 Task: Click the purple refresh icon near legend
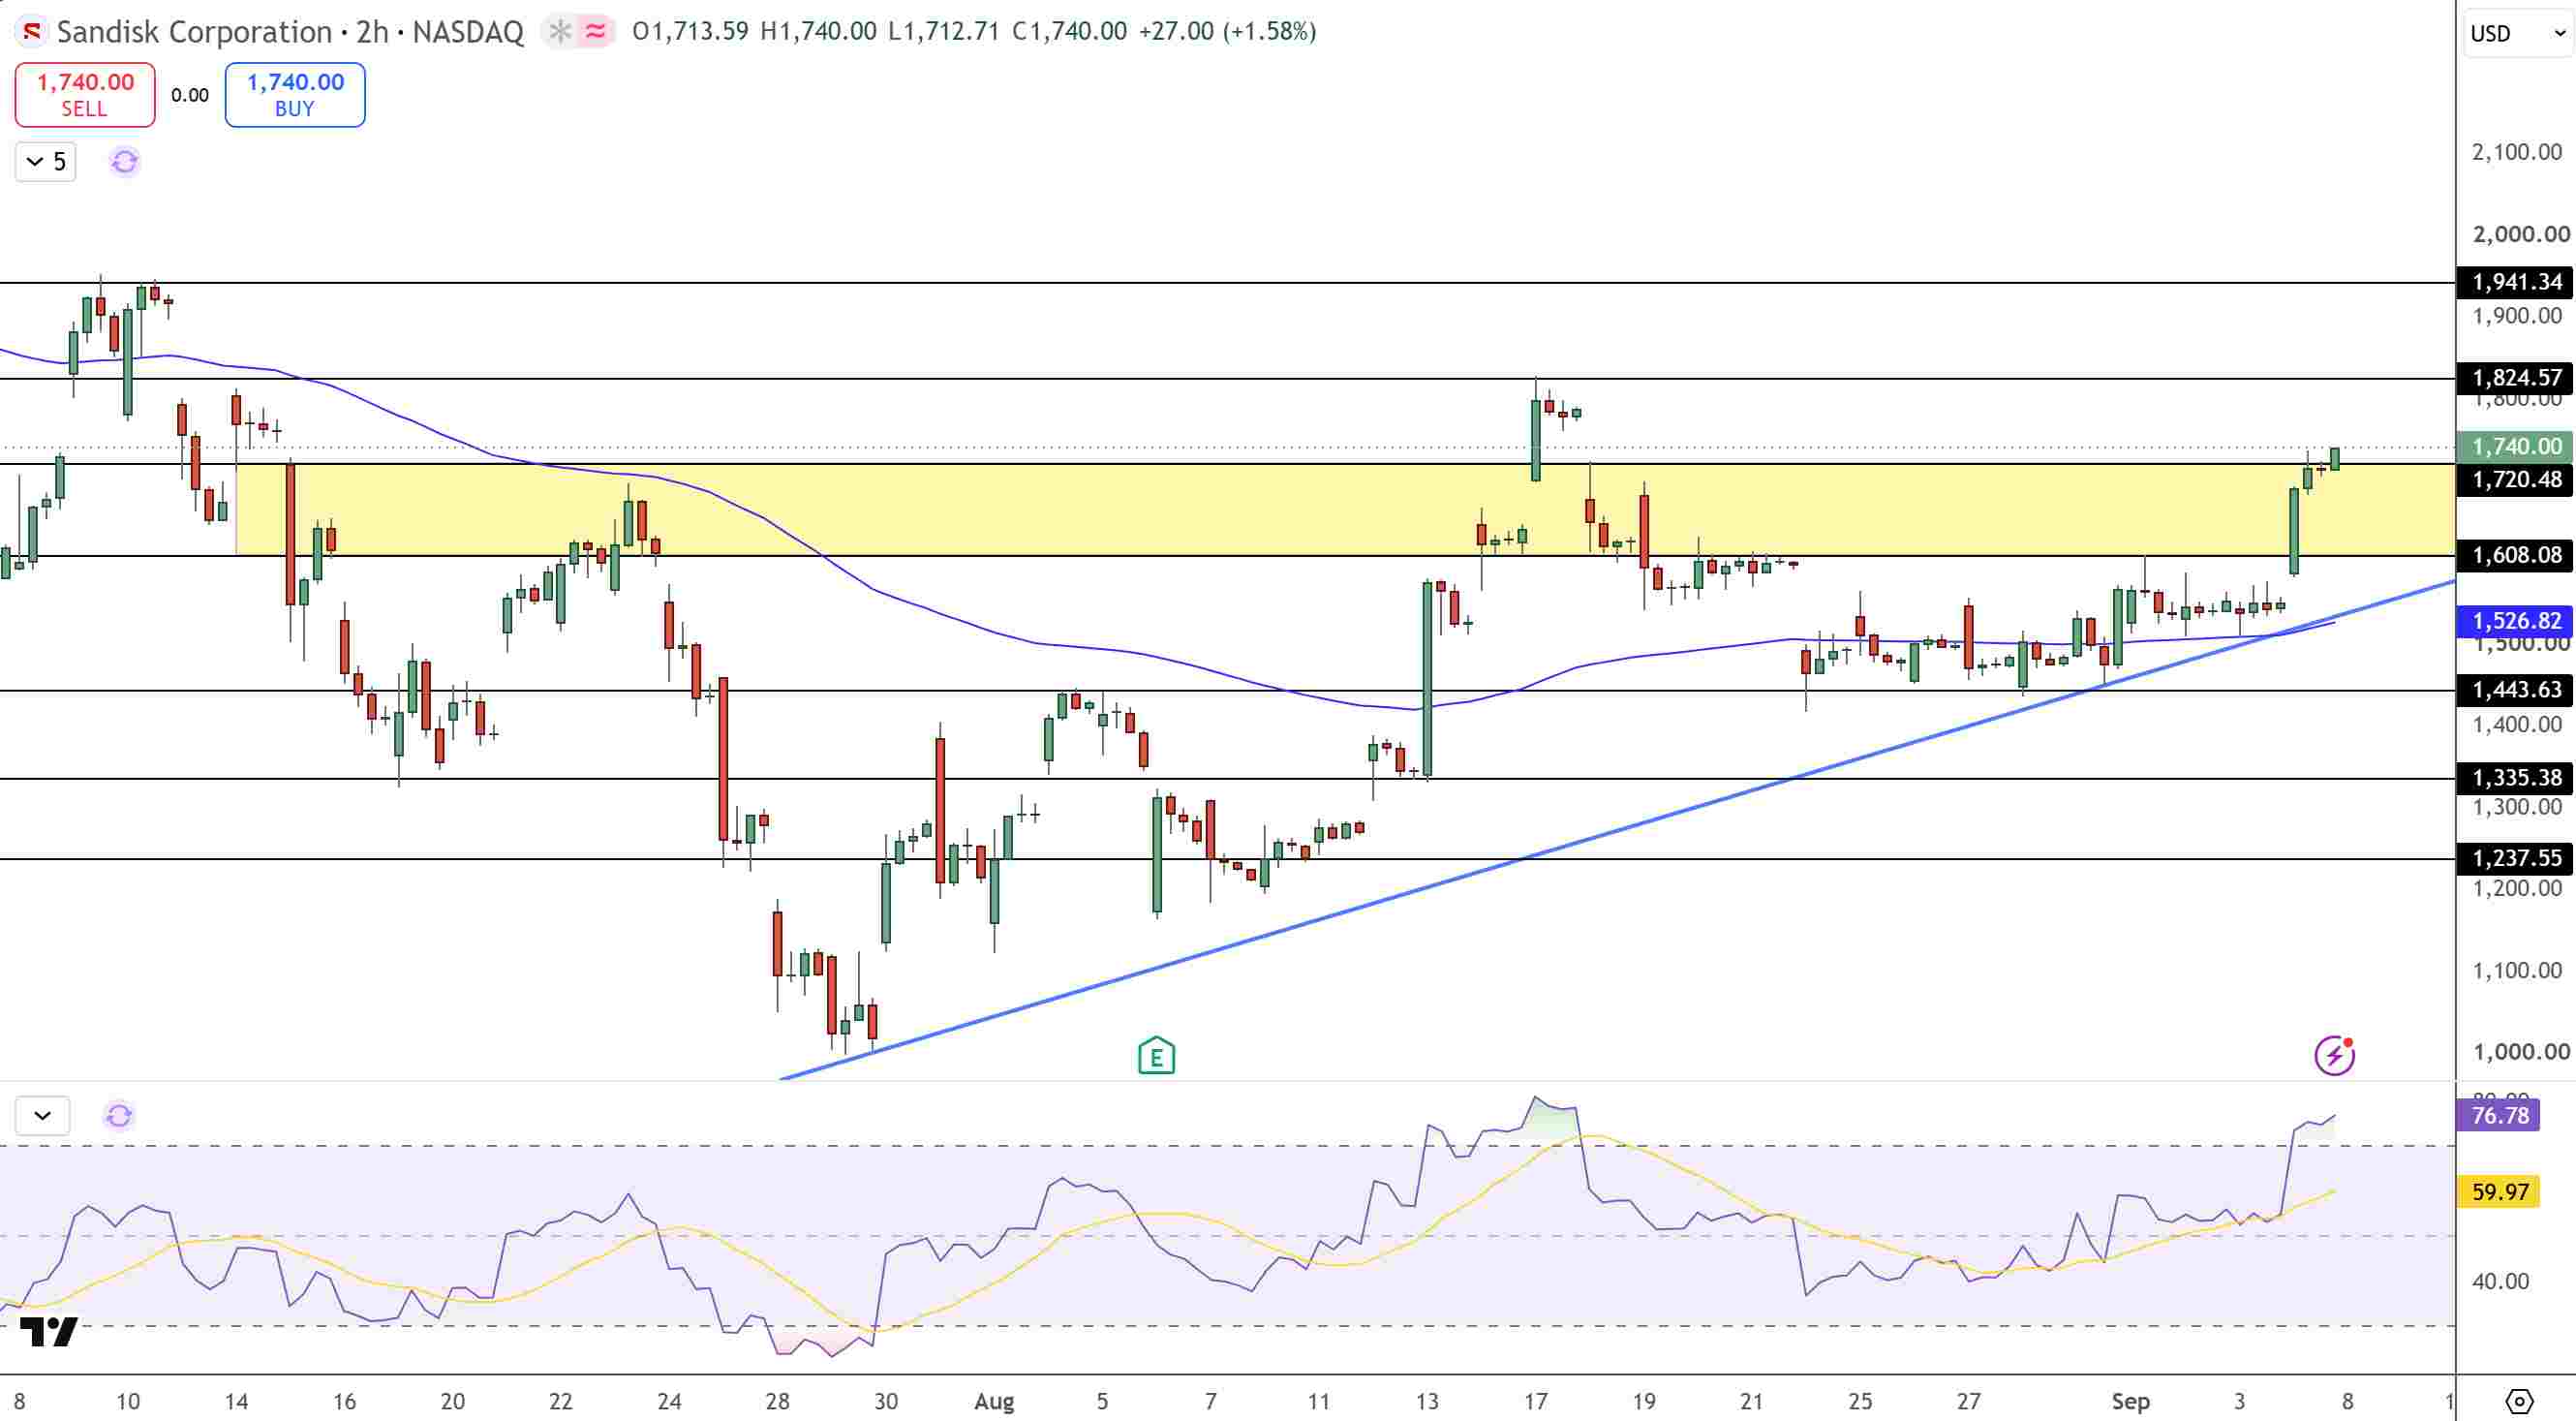(x=124, y=162)
